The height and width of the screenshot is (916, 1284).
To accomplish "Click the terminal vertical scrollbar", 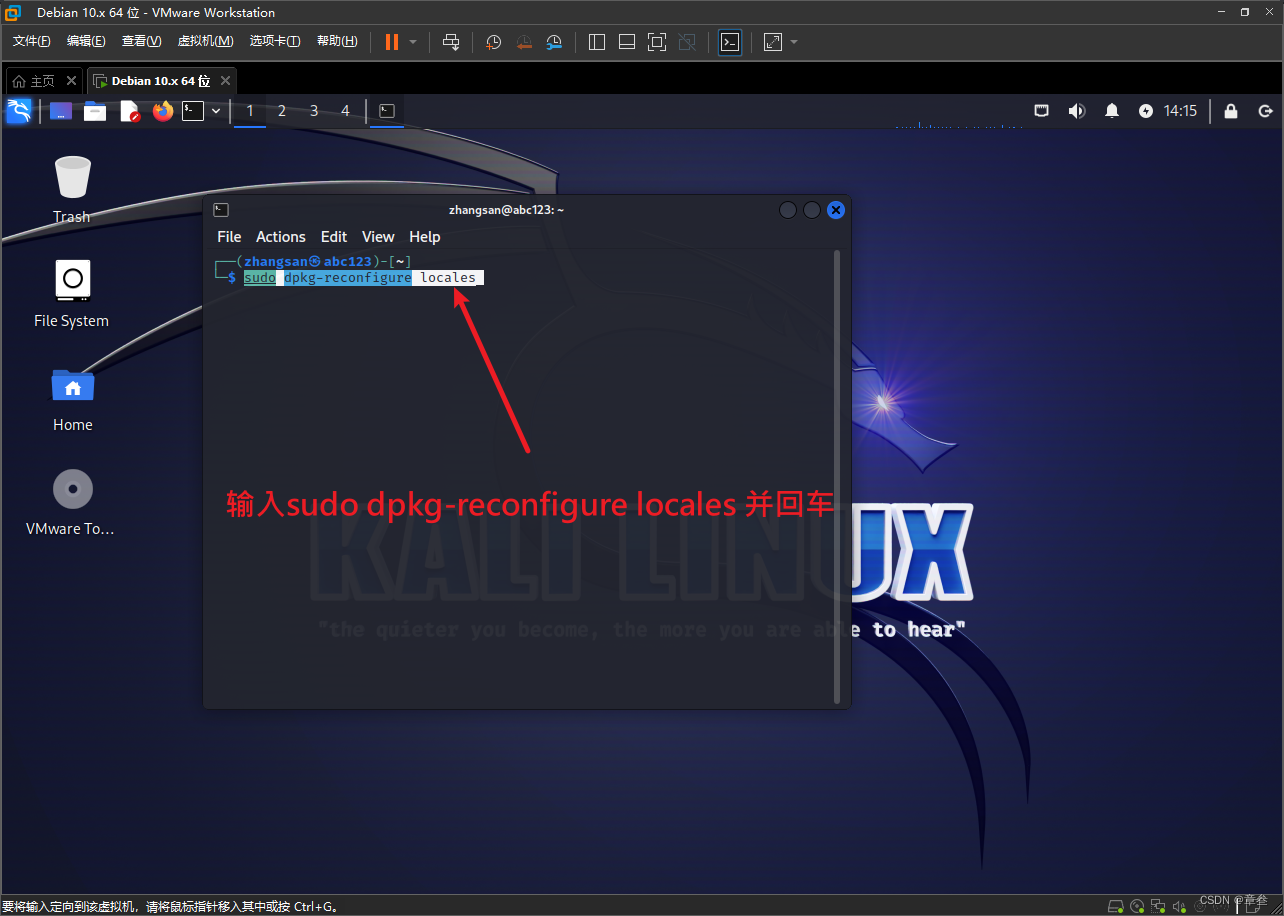I will (838, 475).
